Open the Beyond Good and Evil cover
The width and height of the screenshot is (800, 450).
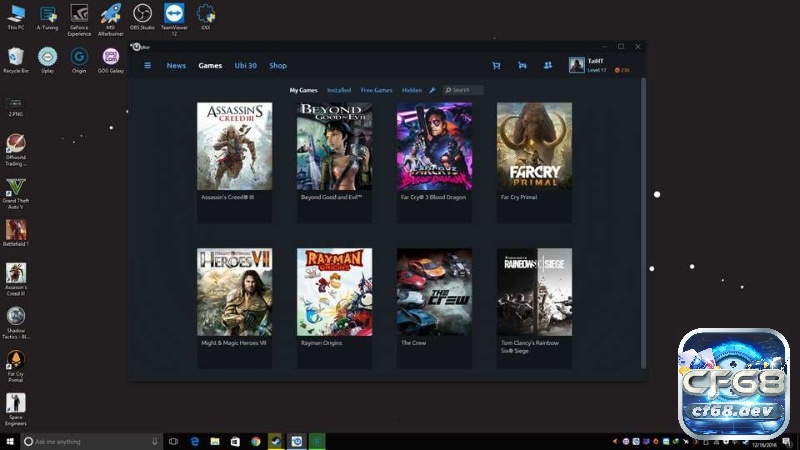coord(335,146)
